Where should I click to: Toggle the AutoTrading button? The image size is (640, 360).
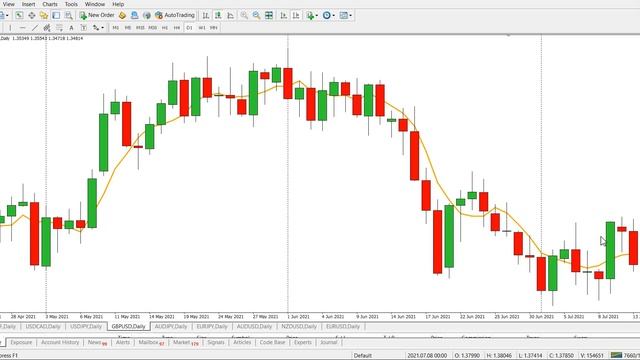[x=175, y=16]
